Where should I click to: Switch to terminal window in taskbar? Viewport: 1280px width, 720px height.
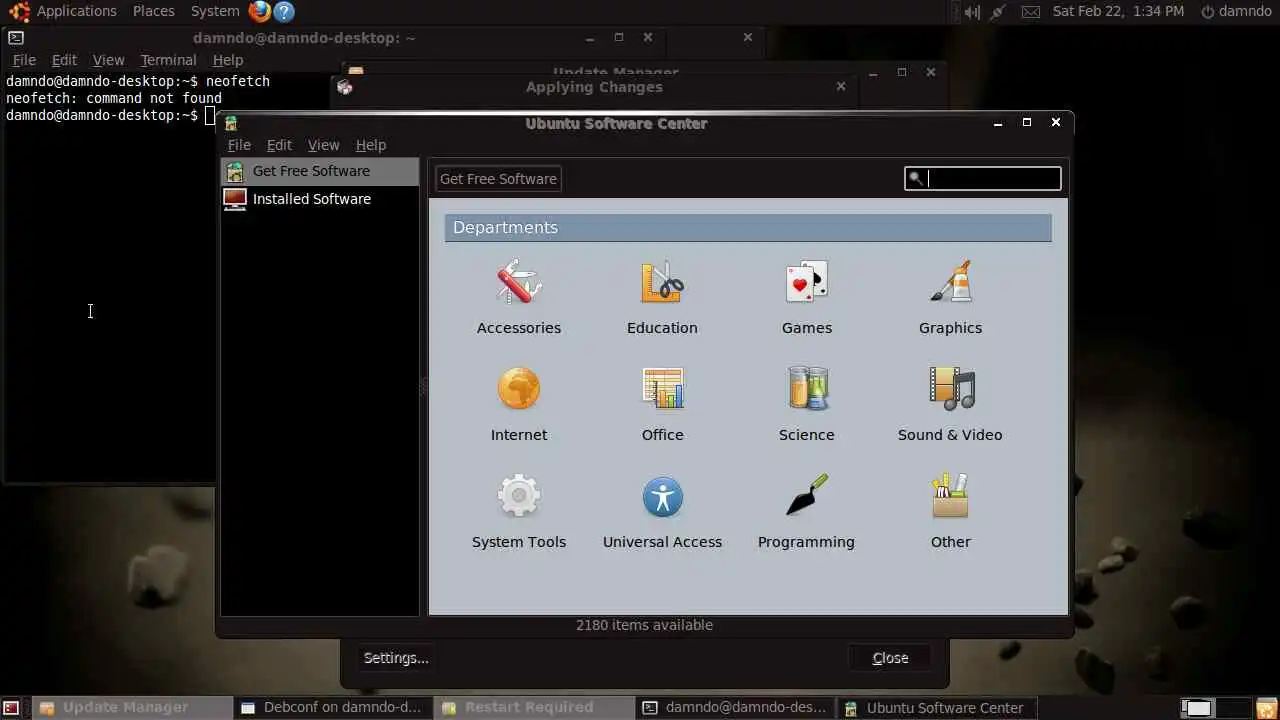tap(735, 708)
